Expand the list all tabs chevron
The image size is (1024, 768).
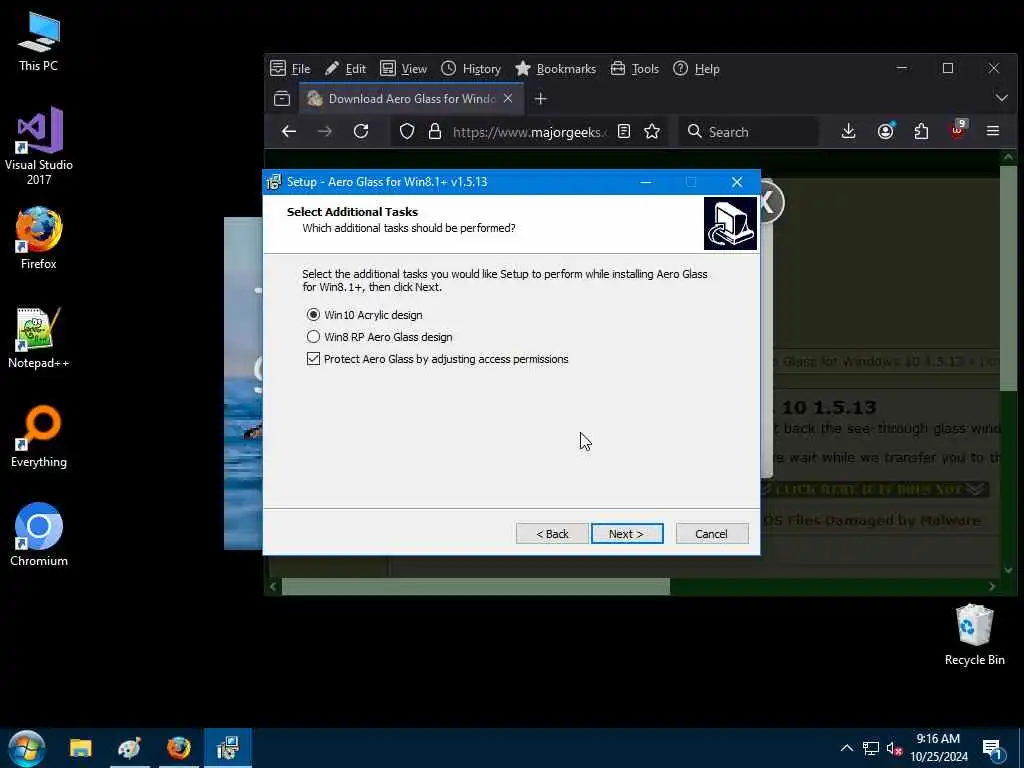tap(1001, 98)
